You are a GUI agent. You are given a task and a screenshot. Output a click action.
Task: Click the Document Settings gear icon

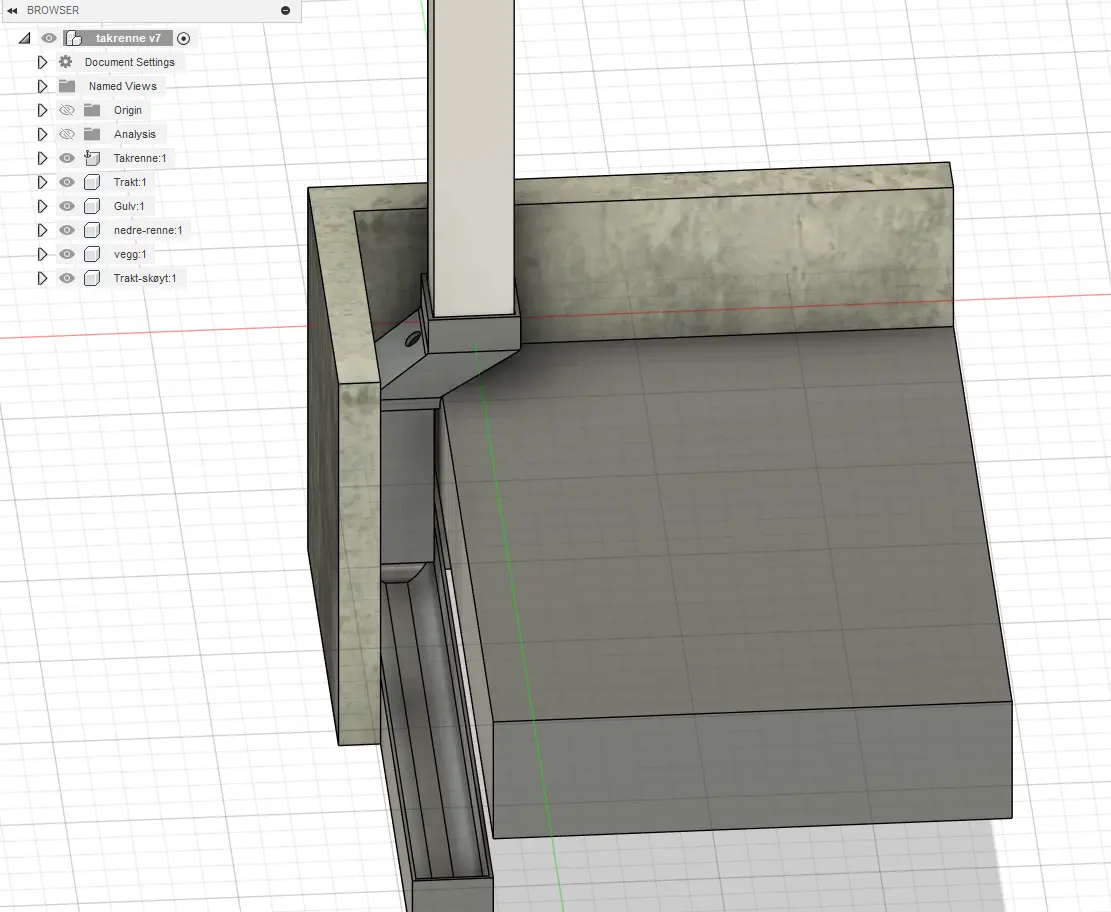pyautogui.click(x=66, y=62)
